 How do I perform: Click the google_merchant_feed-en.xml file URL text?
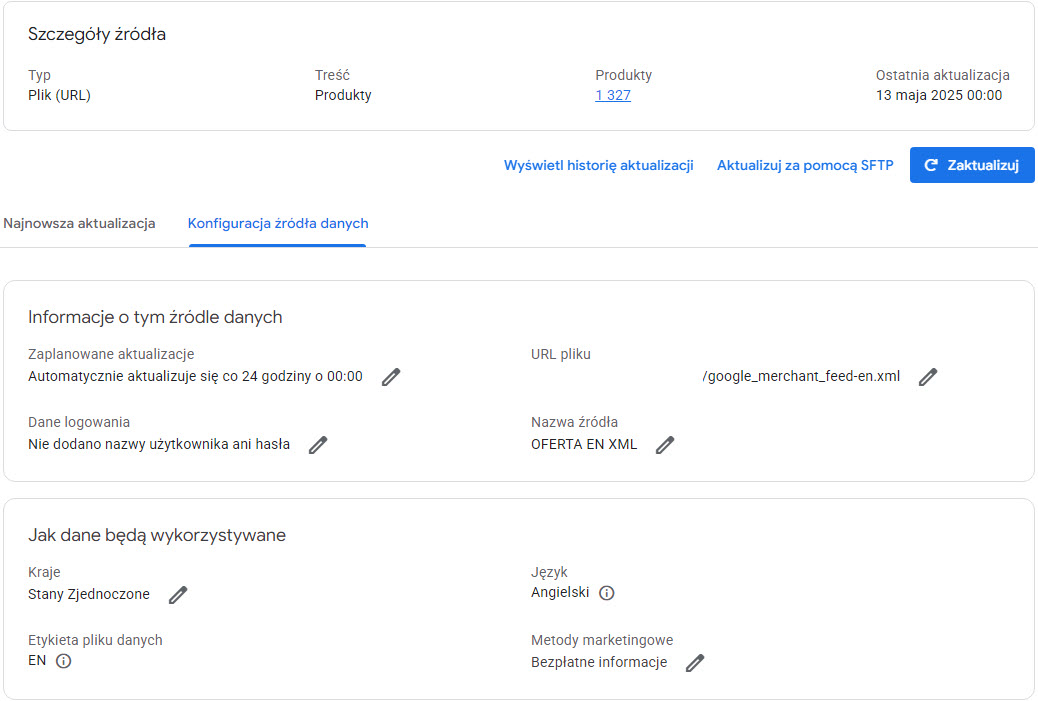801,377
